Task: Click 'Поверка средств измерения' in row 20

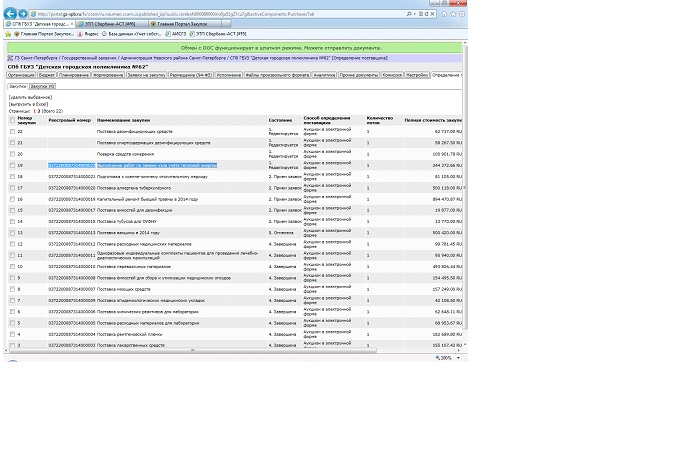Action: point(125,154)
